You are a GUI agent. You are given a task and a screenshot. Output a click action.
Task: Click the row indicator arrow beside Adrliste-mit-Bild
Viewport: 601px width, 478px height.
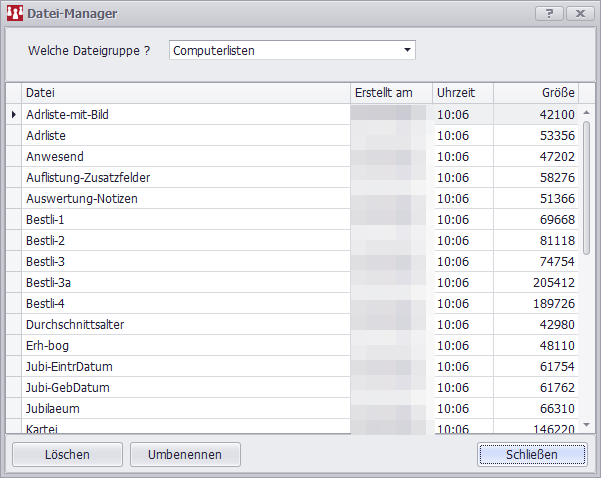pos(13,115)
